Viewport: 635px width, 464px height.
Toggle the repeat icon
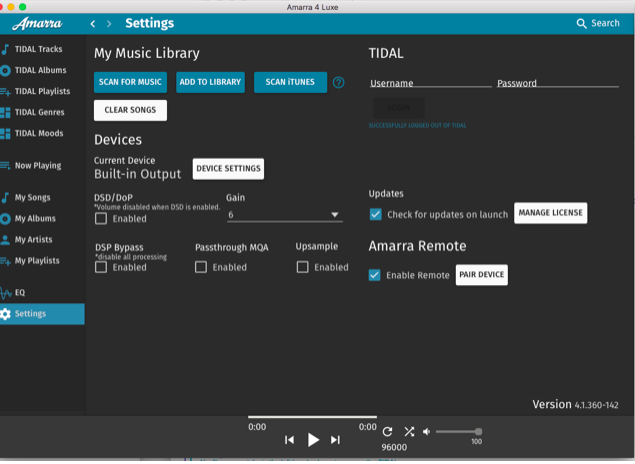pyautogui.click(x=387, y=431)
